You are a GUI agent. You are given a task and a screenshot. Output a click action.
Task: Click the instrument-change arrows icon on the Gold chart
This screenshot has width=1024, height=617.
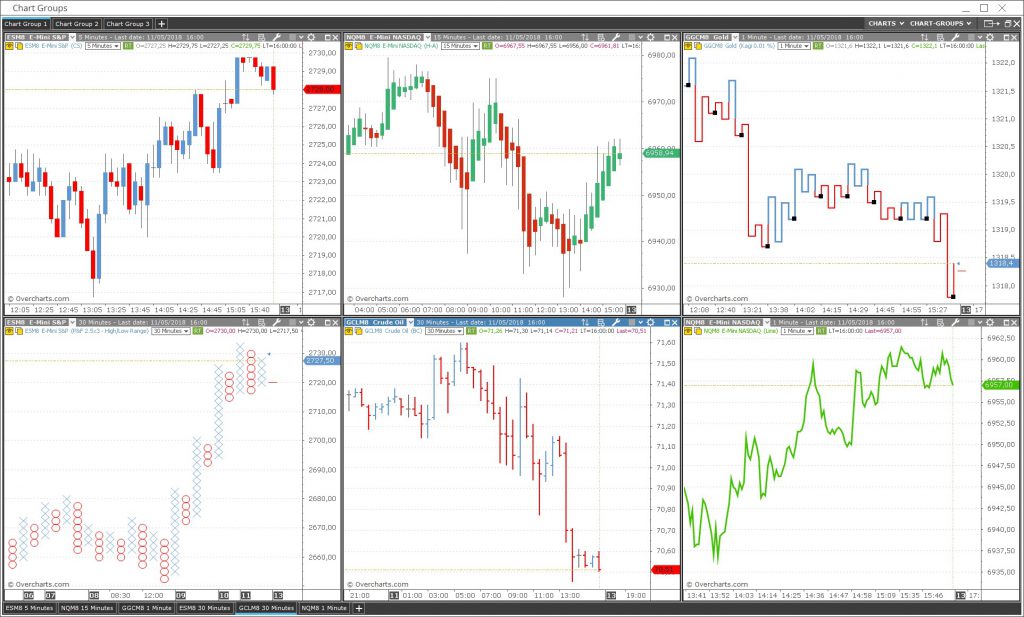coord(925,35)
